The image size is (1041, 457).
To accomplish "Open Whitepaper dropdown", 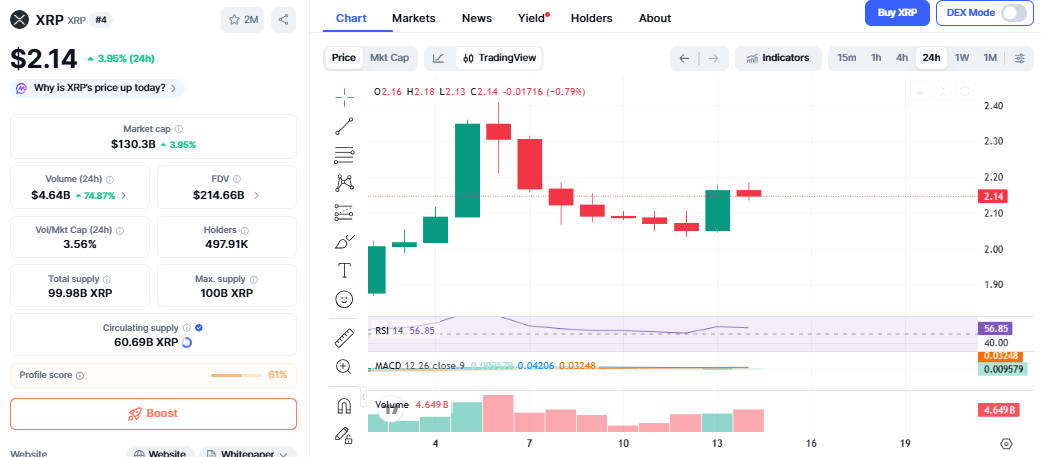I will click(248, 454).
